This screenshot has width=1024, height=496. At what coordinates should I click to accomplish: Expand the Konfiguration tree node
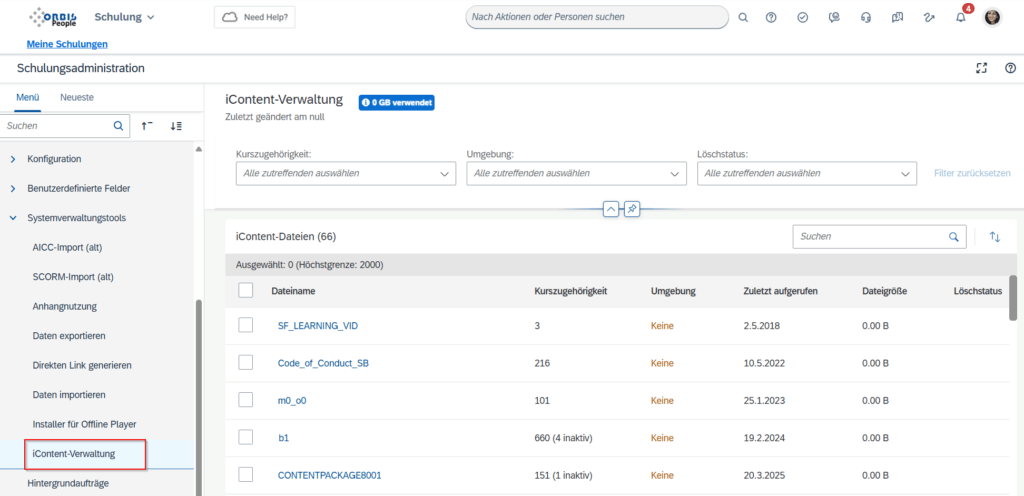point(13,159)
